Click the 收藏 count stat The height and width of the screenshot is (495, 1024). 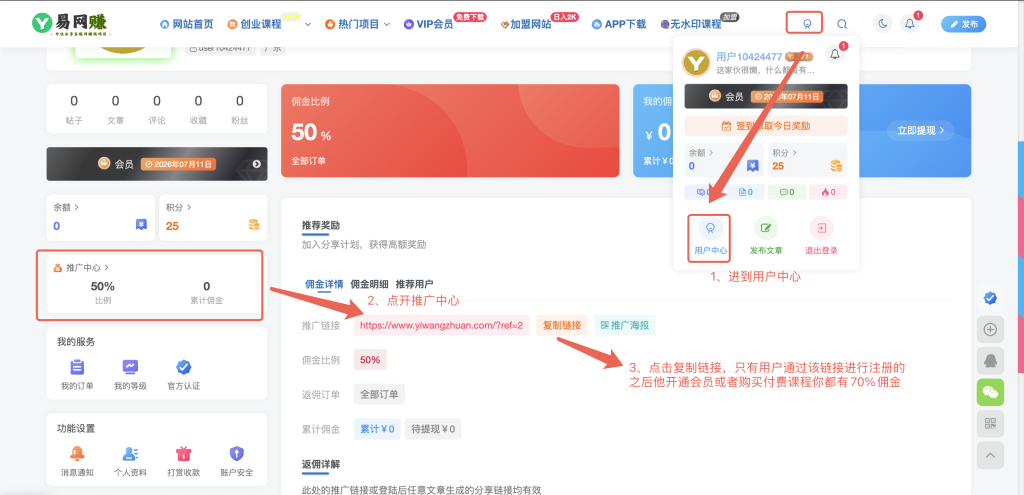click(x=199, y=110)
